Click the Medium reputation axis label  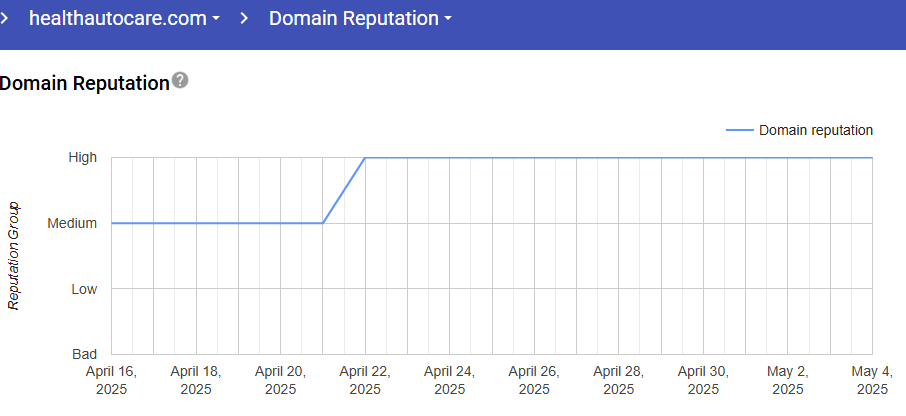(72, 223)
